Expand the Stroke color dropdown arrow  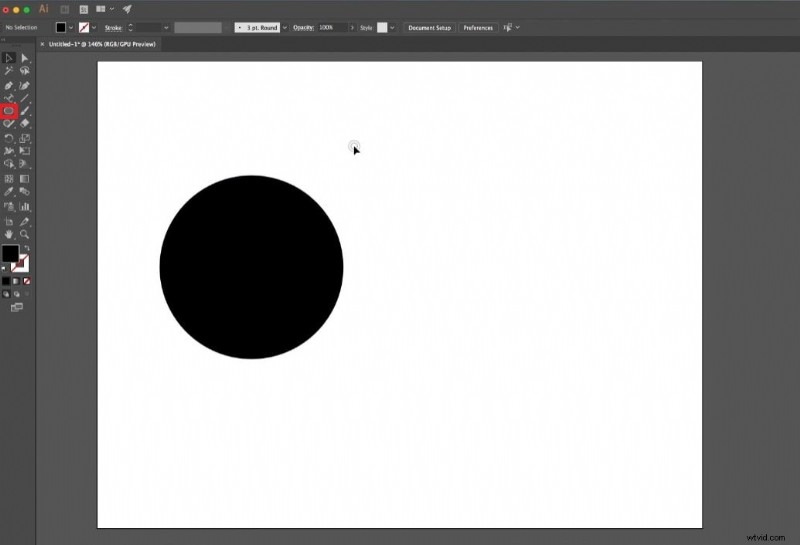pos(94,28)
